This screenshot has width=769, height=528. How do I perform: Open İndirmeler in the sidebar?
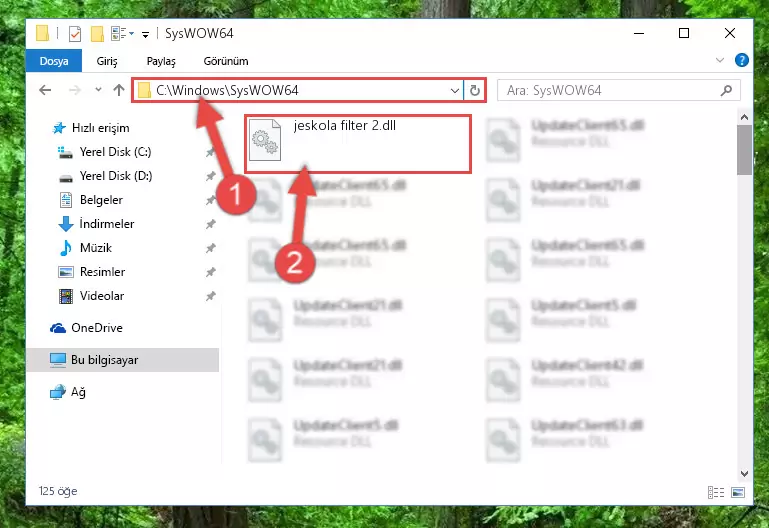tap(96, 224)
